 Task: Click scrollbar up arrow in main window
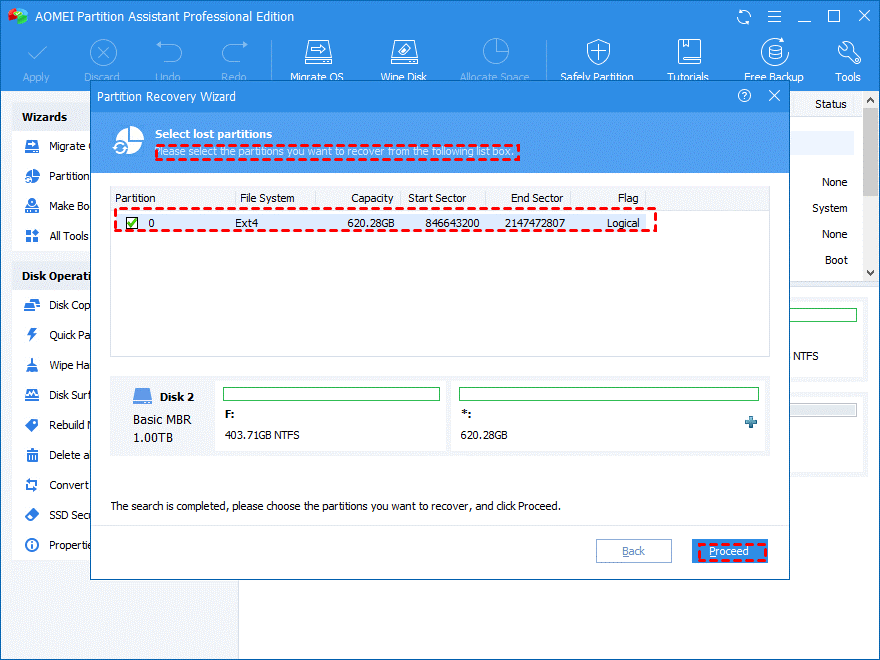(x=870, y=100)
